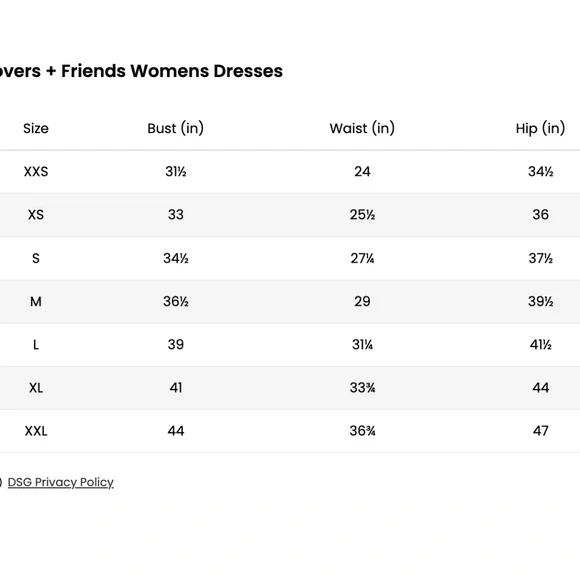
Task: Click the Waist (in) column header
Action: [362, 128]
